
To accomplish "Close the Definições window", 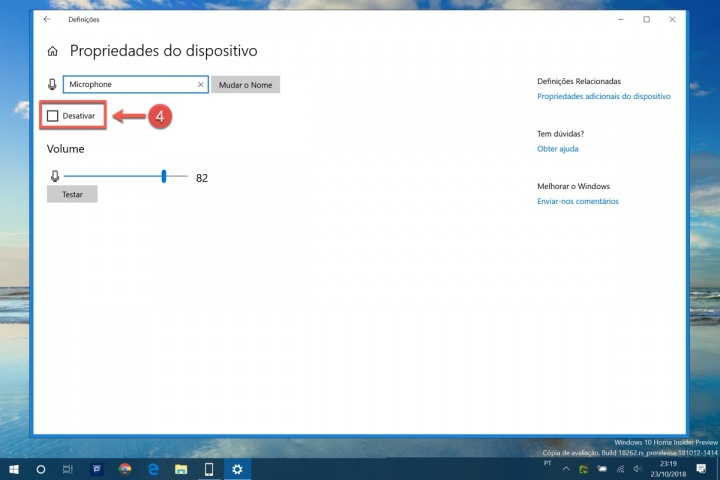I will (x=672, y=19).
